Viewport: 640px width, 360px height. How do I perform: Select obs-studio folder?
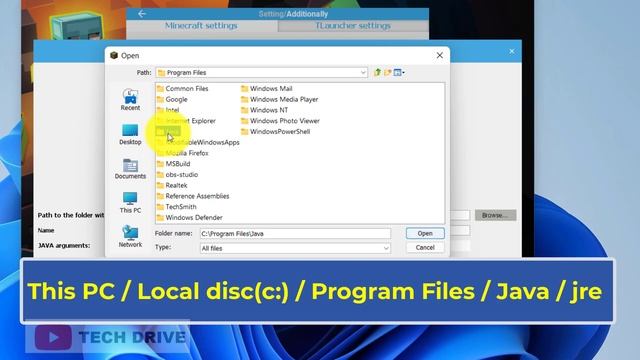tap(177, 175)
